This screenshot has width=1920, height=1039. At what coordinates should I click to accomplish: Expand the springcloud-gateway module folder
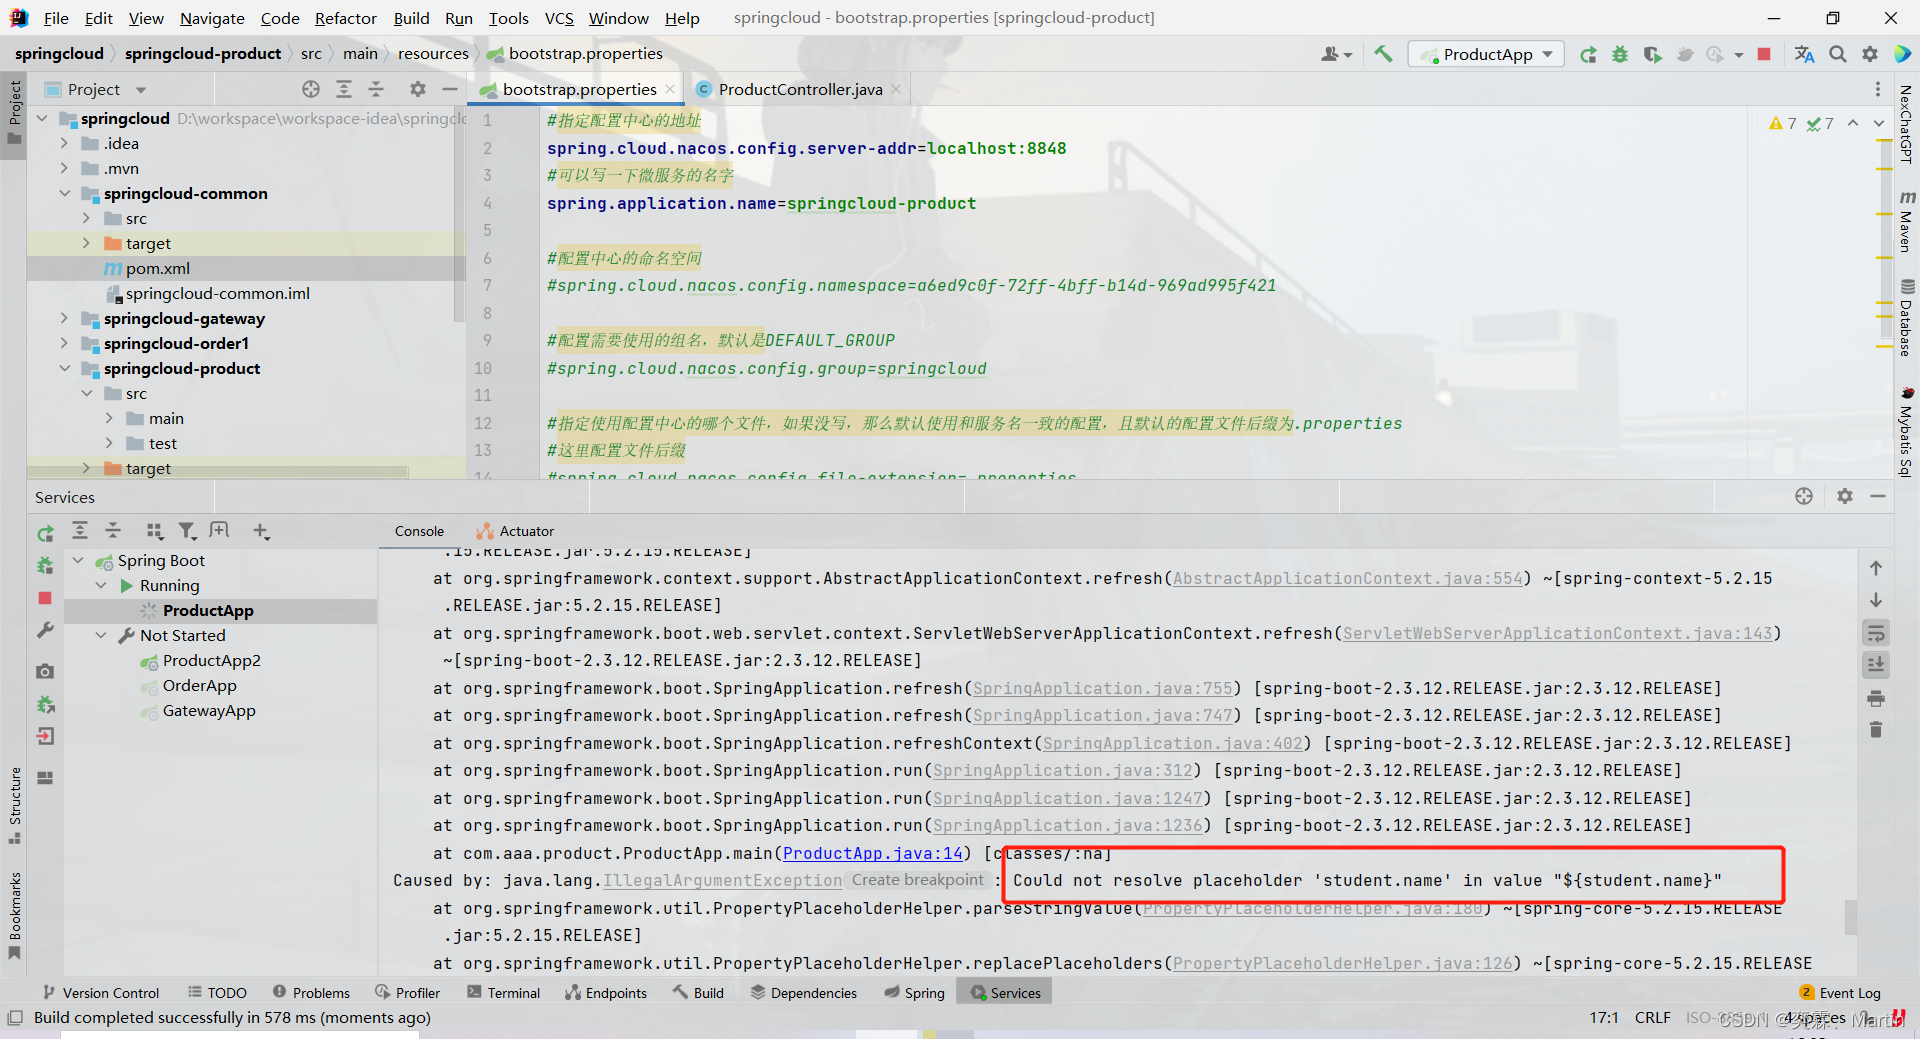pos(64,318)
